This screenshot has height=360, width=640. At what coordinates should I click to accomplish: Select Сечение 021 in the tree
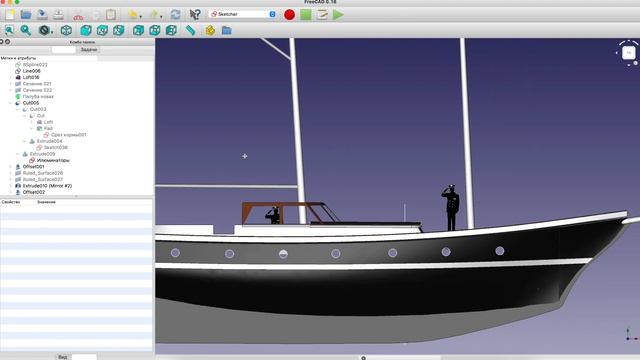point(37,84)
